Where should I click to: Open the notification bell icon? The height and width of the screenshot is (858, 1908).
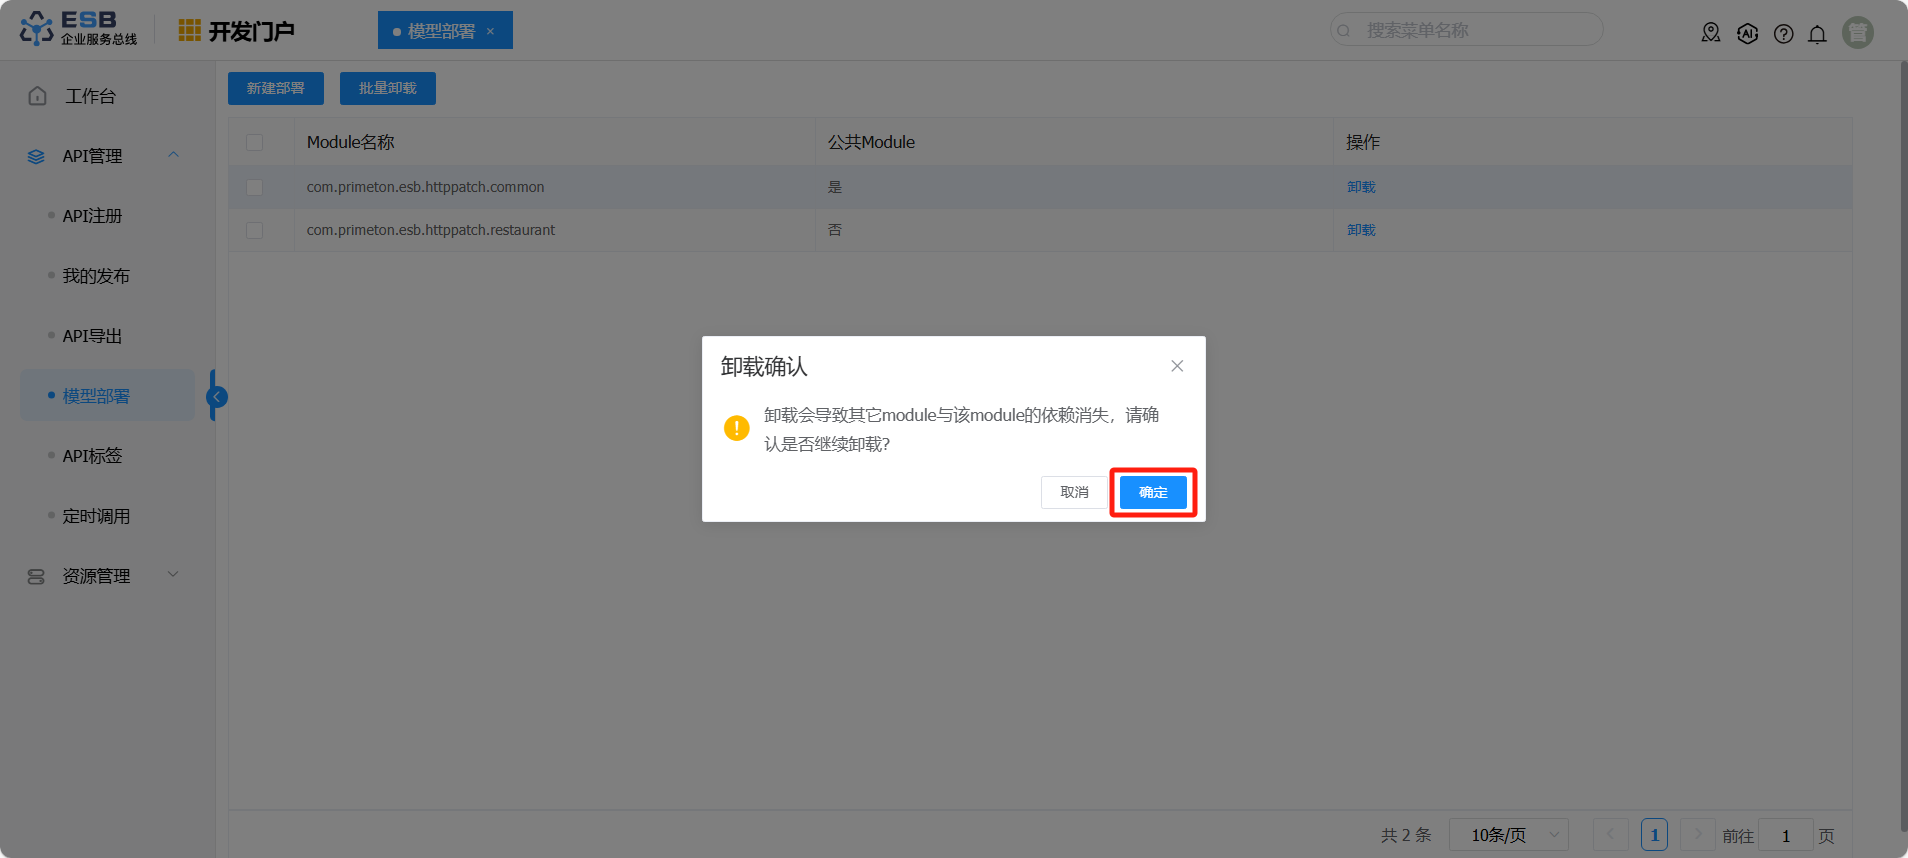pyautogui.click(x=1817, y=34)
